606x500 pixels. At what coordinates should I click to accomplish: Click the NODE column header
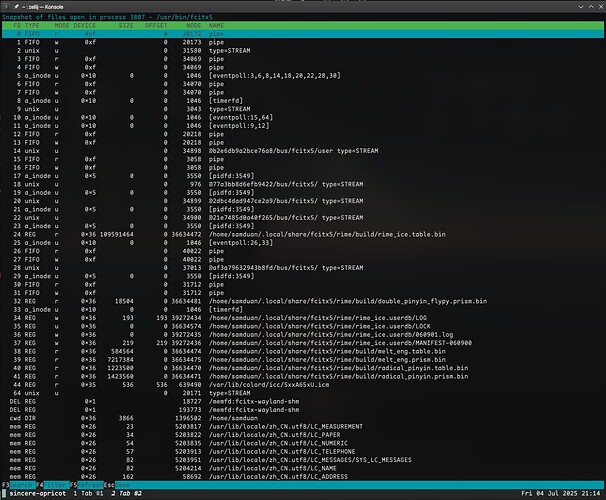194,26
